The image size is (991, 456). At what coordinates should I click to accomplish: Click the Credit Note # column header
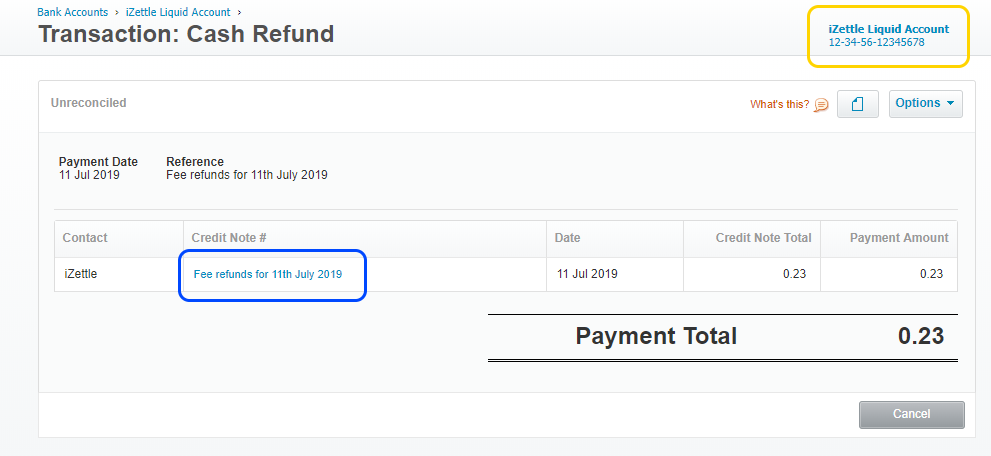tap(229, 238)
